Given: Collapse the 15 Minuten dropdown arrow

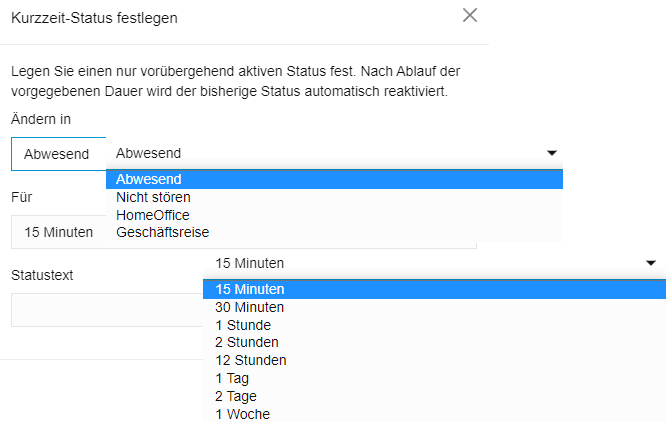Looking at the screenshot, I should click(x=651, y=263).
